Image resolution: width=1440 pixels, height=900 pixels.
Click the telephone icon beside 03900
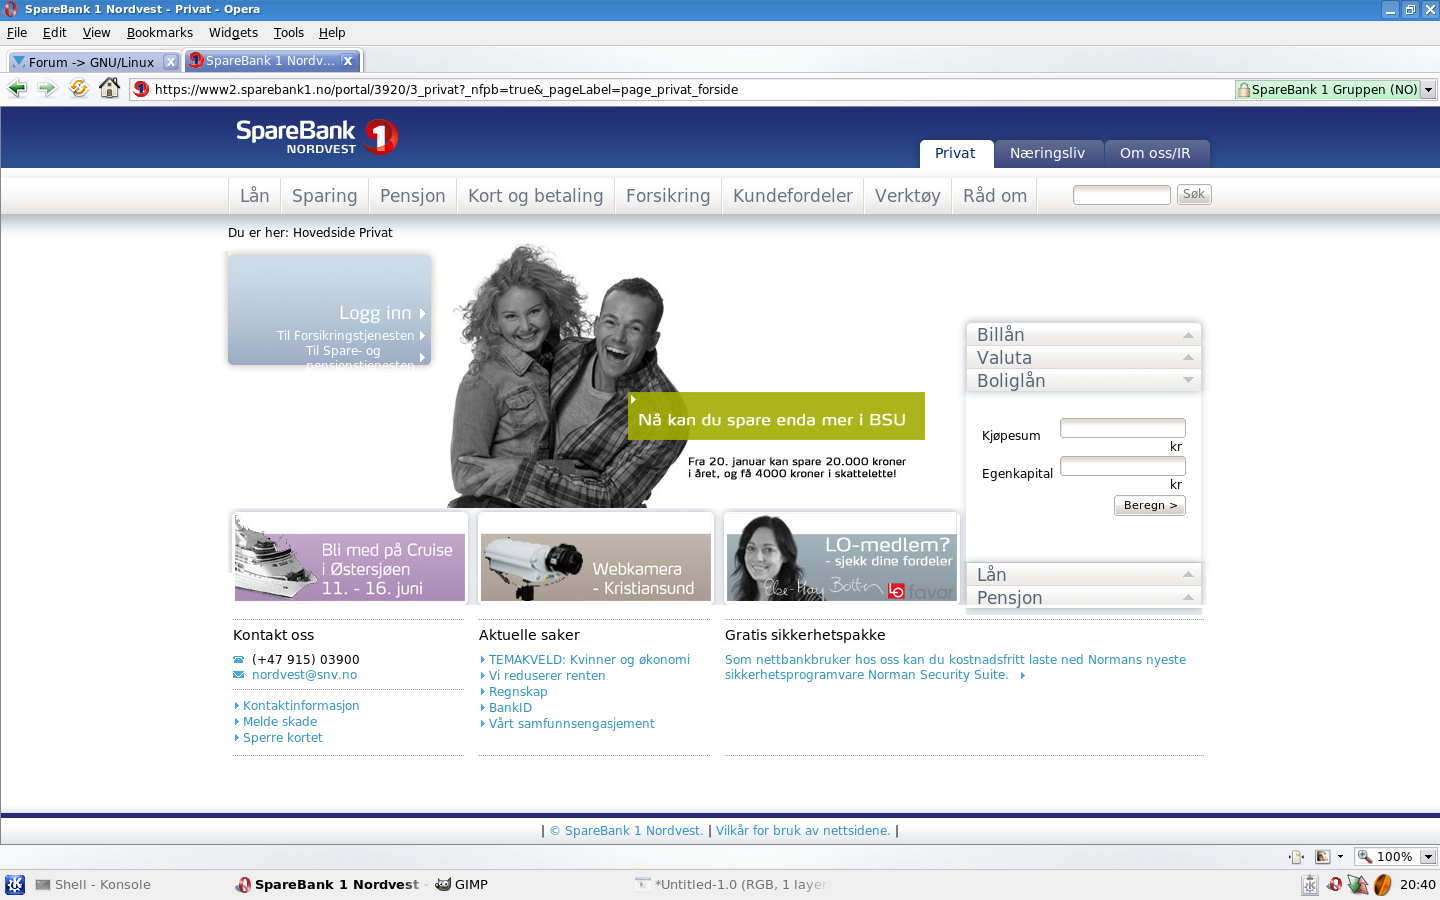[x=238, y=660]
